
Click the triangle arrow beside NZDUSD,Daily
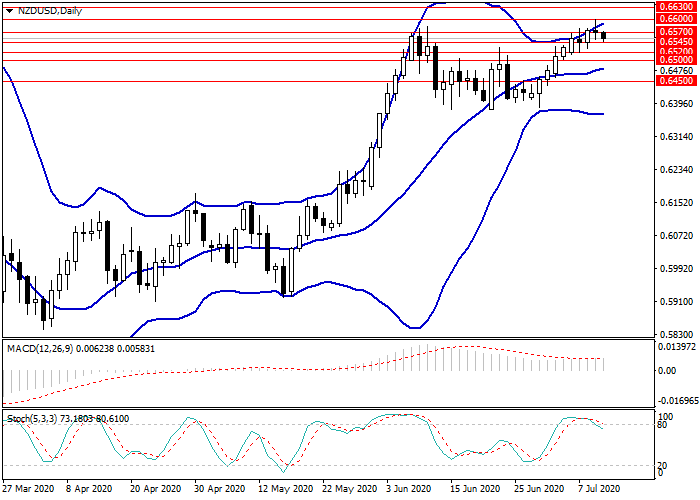[9, 11]
